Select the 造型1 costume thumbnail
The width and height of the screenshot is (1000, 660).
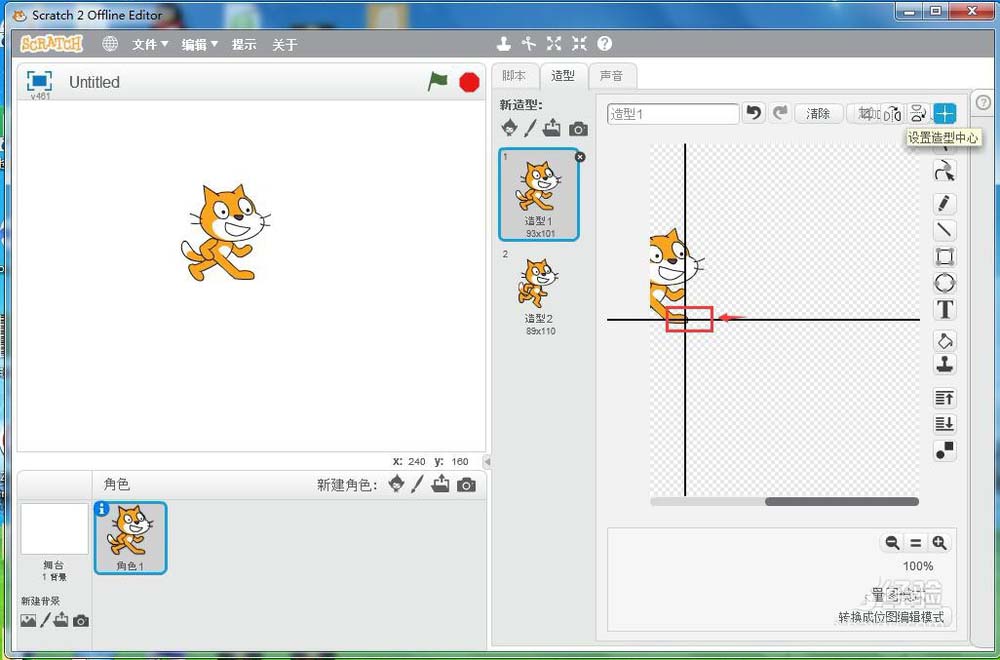coord(539,194)
